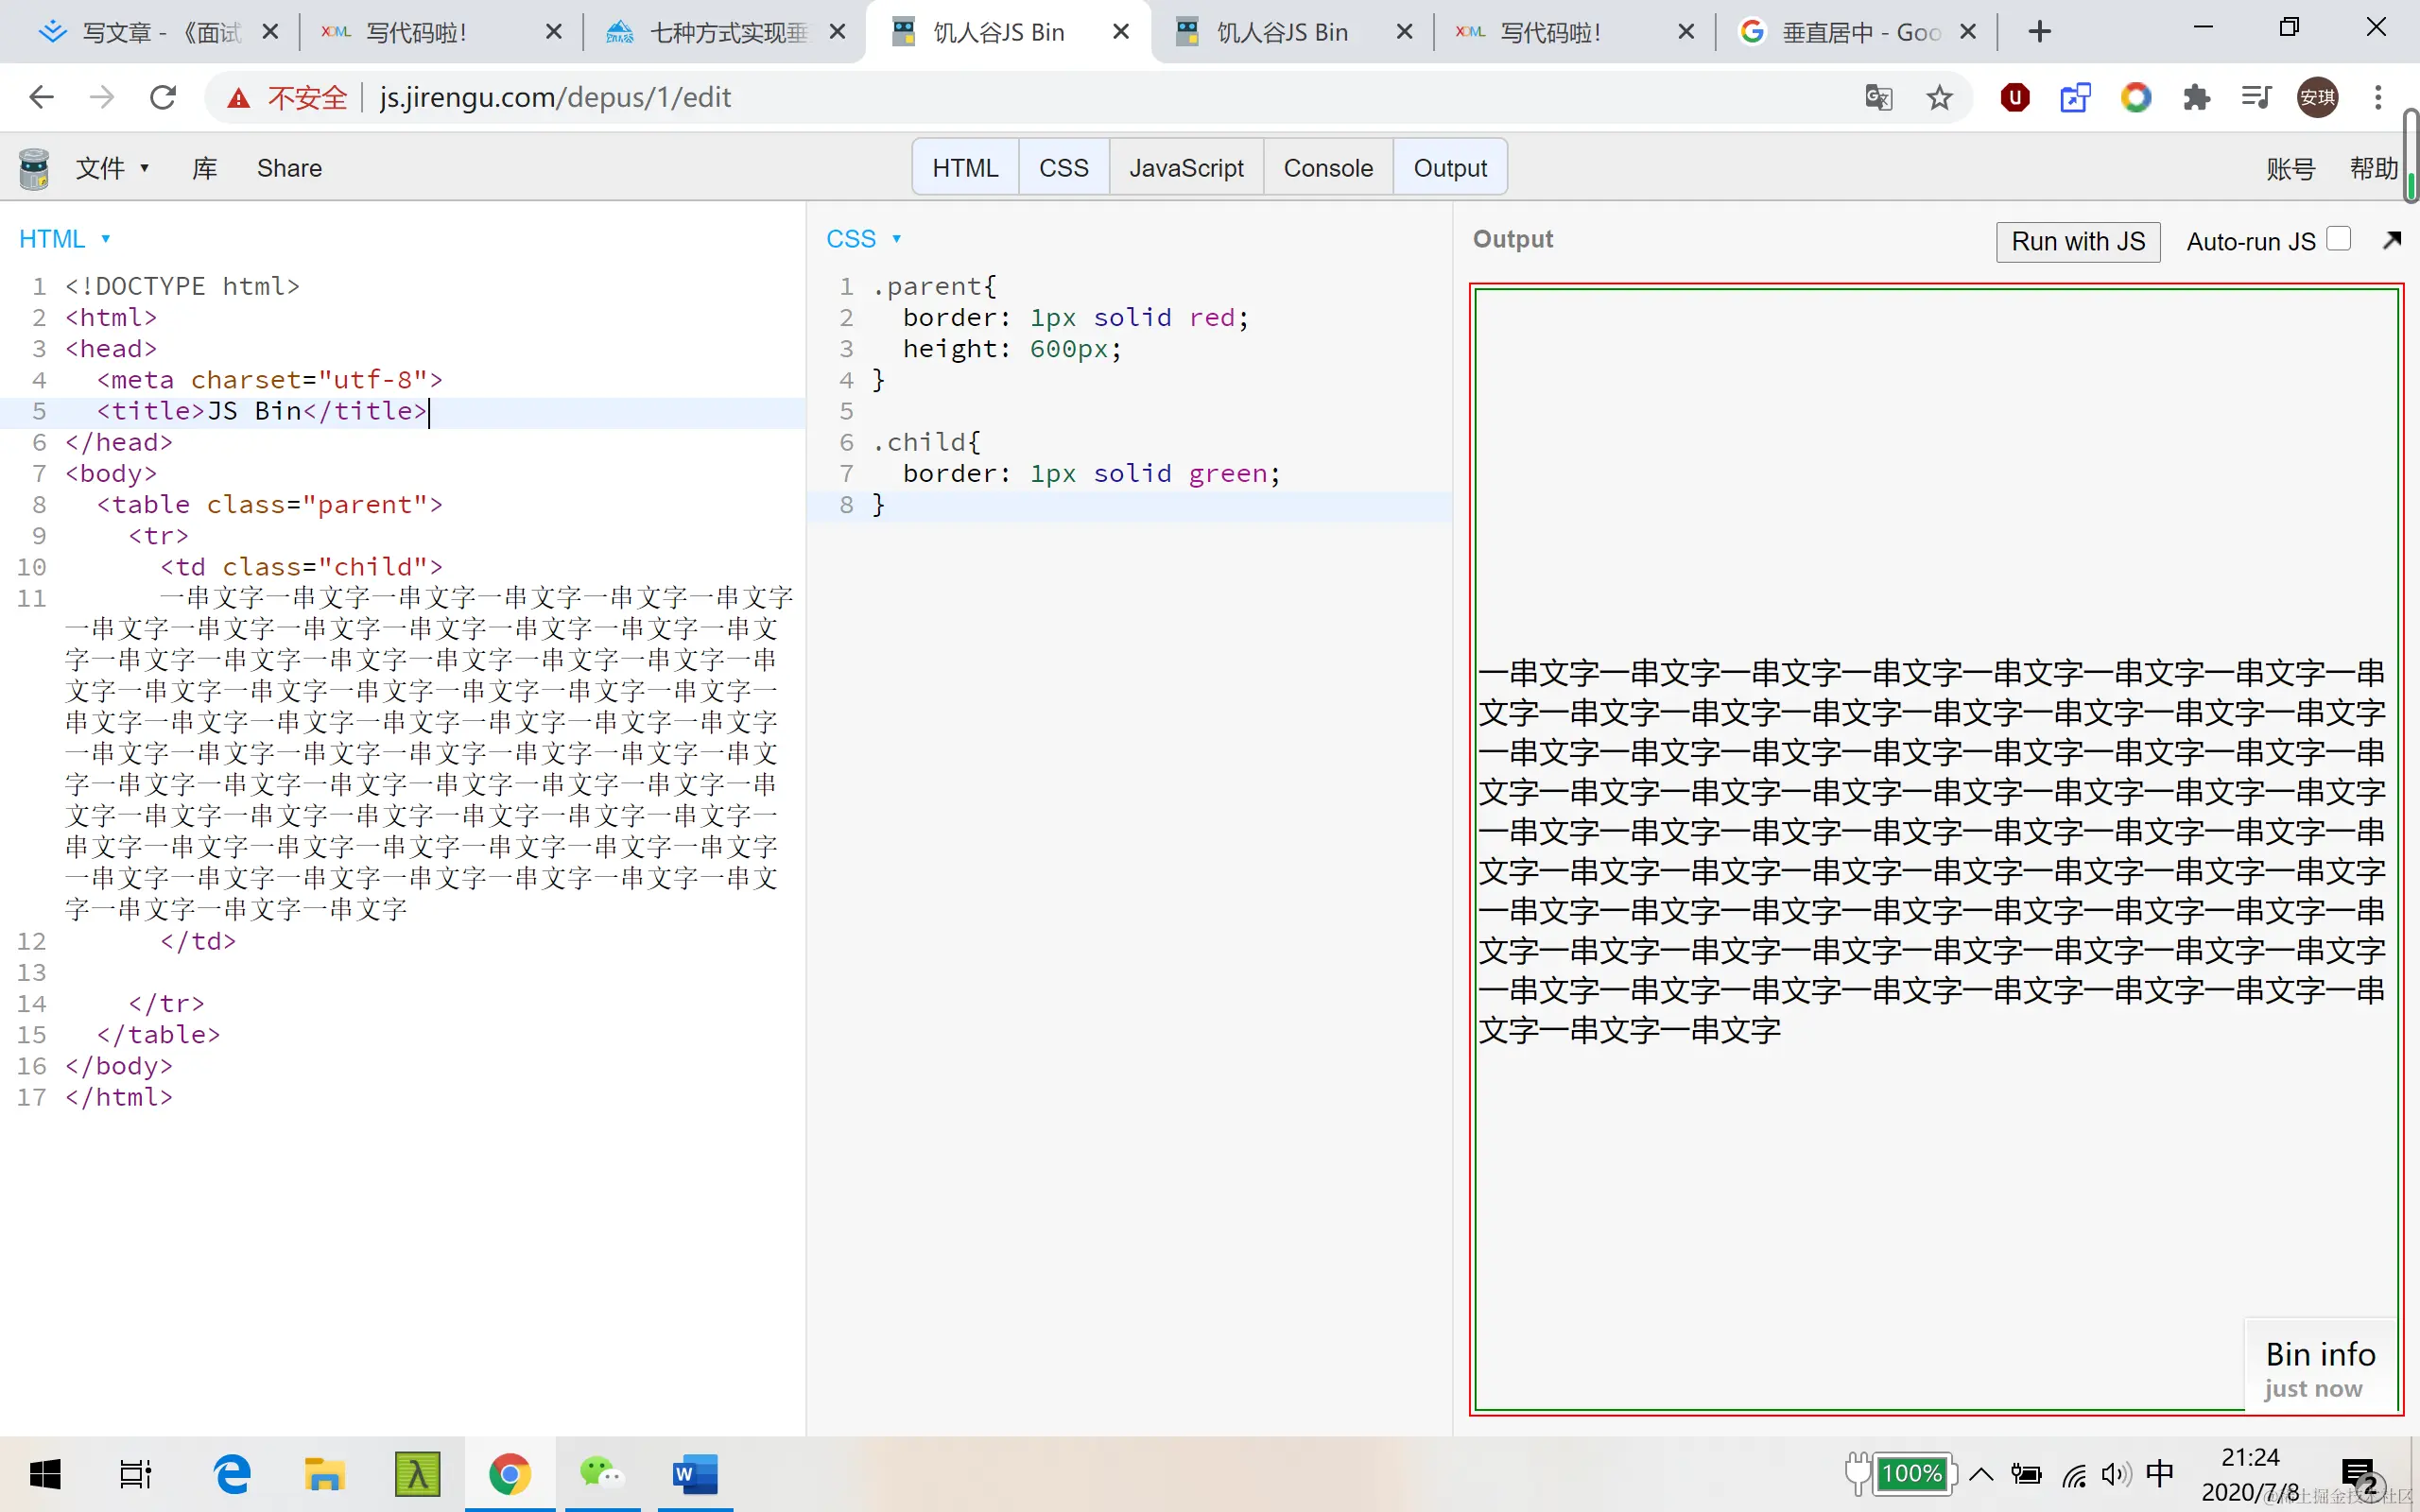2420x1512 pixels.
Task: Pop out the Output panel with arrow icon
Action: coord(2391,240)
